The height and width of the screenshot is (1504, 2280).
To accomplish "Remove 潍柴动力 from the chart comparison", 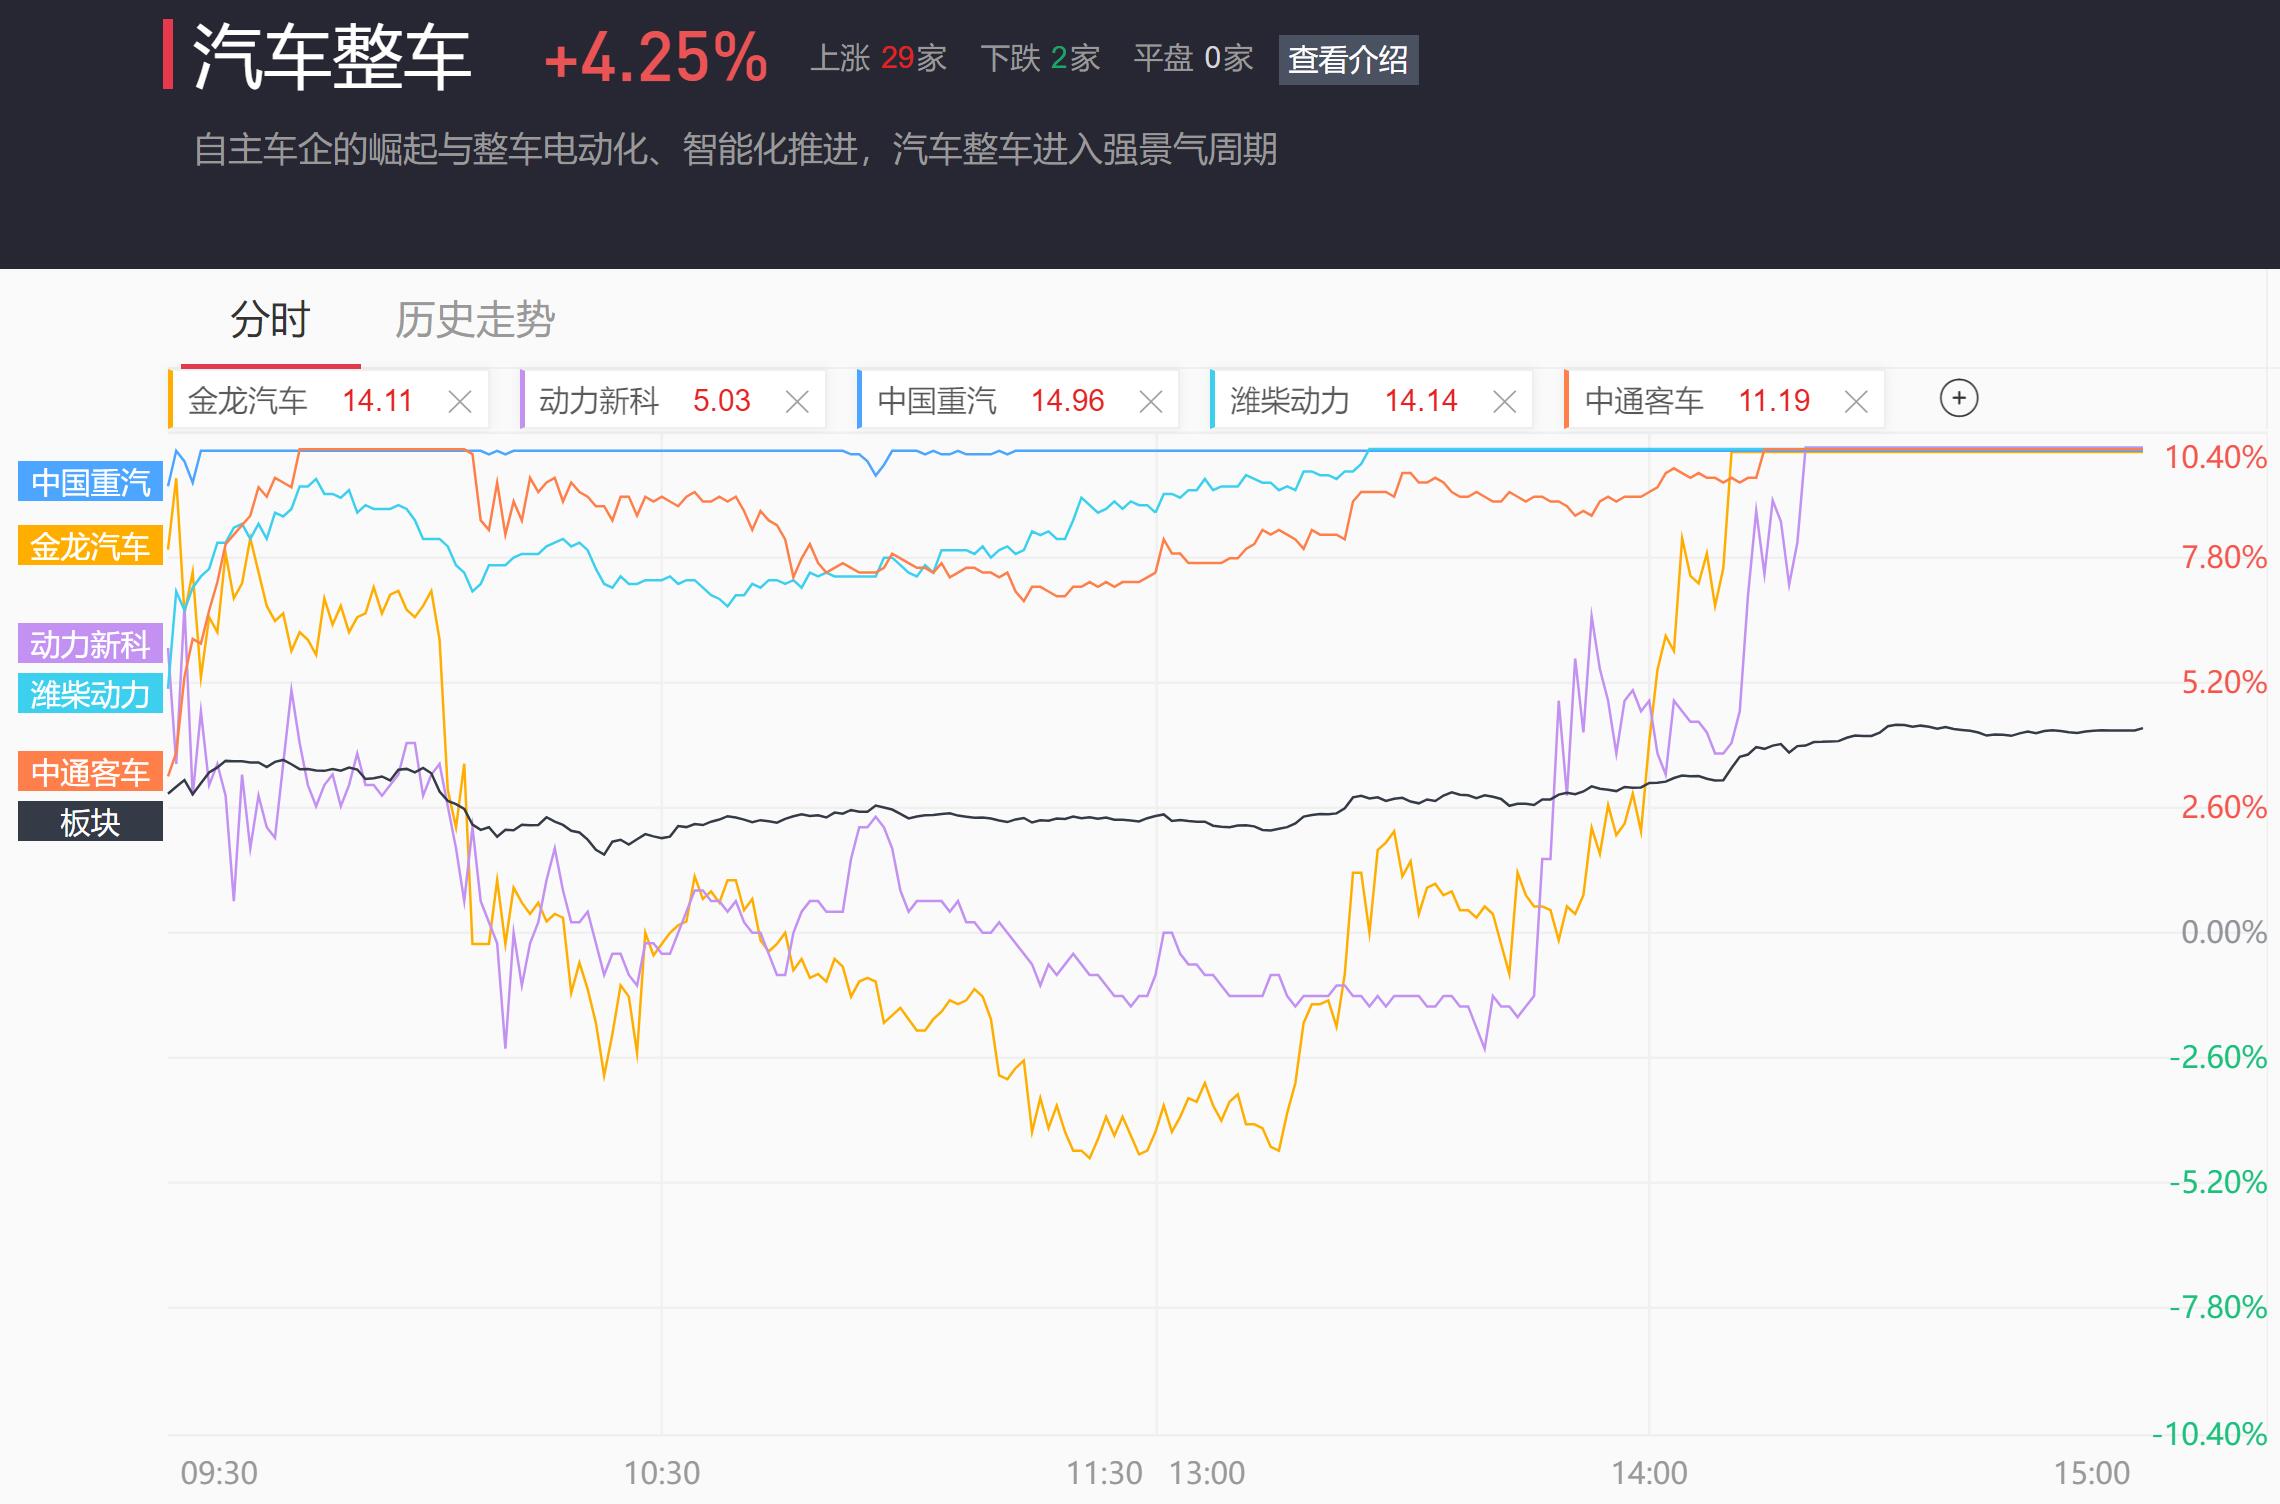I will (1504, 402).
